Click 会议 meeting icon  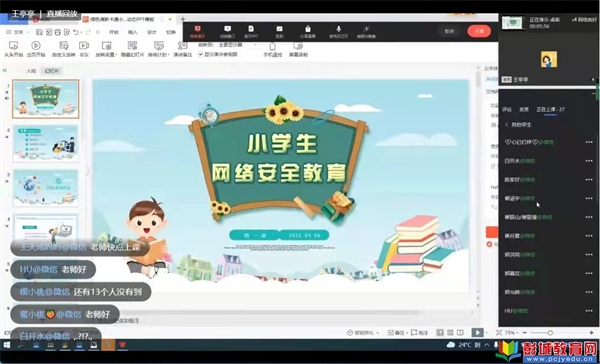pyautogui.click(x=84, y=46)
